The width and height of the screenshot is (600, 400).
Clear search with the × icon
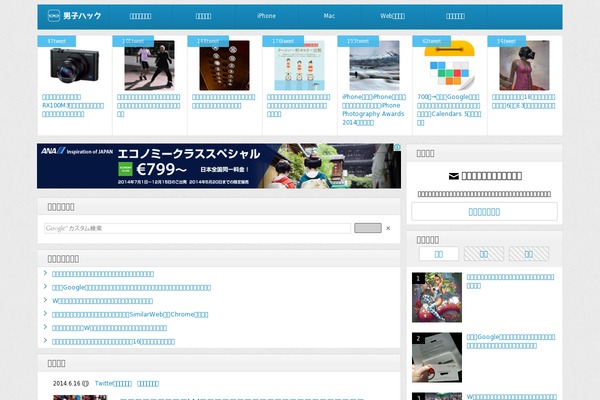(388, 228)
